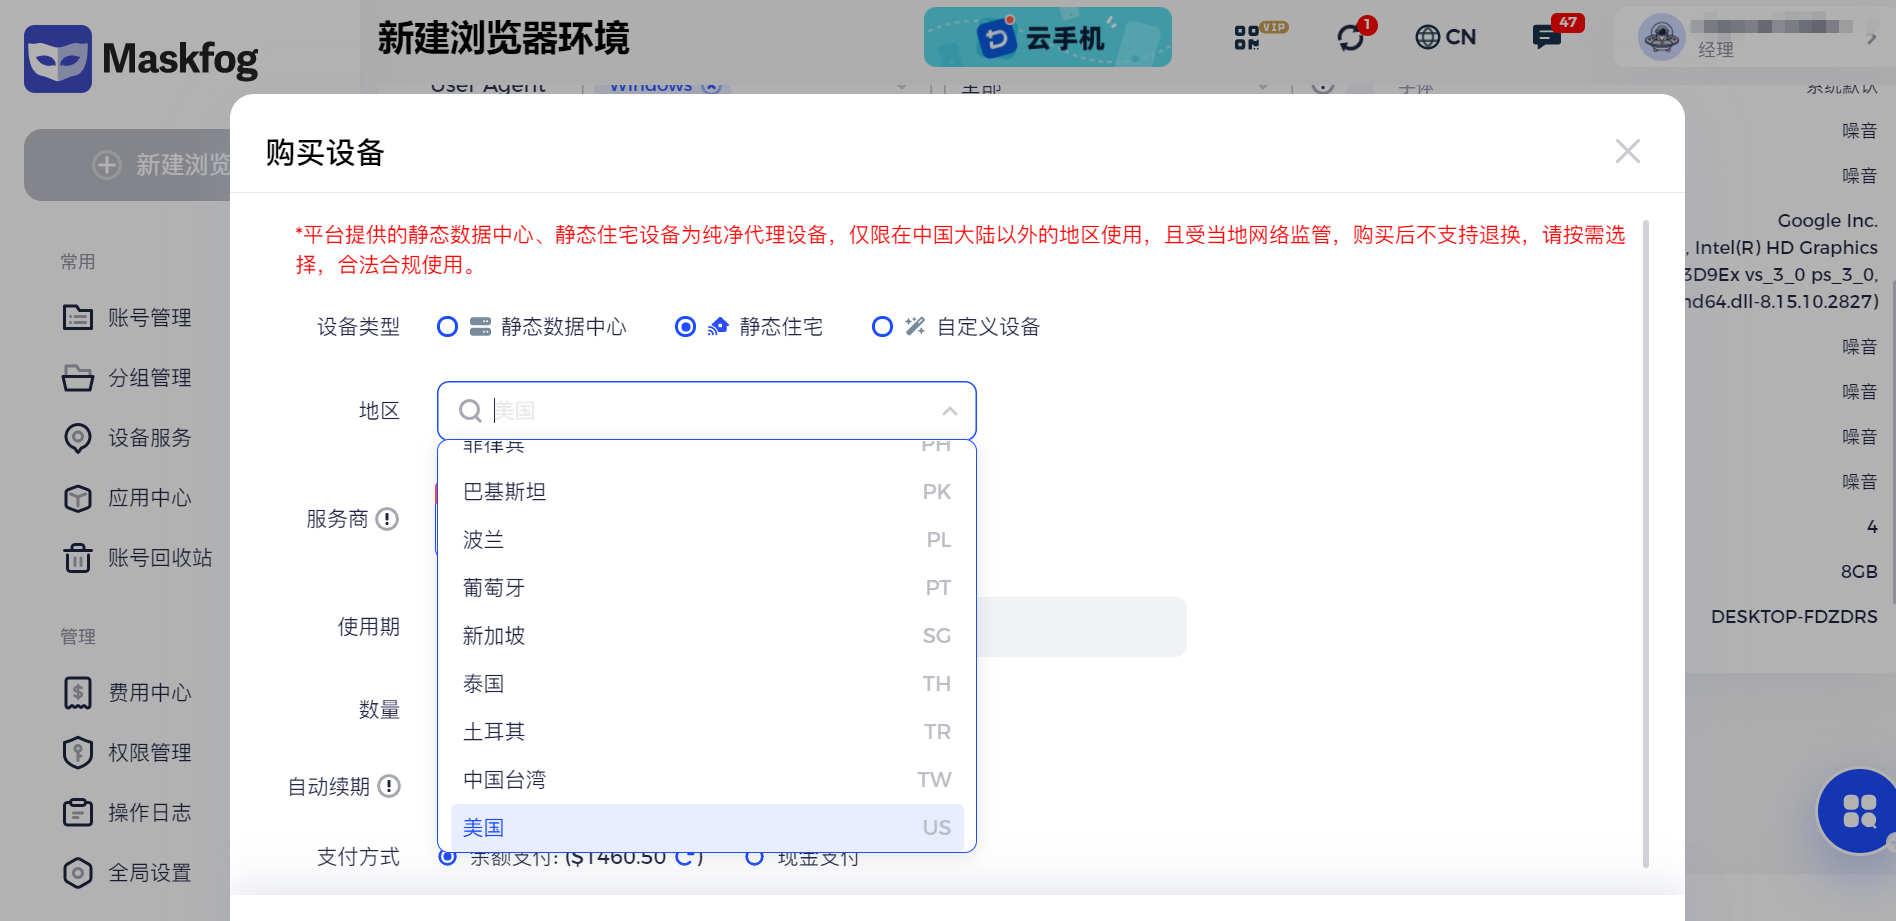
Task: Click the 自动续期 info icon
Action: coord(389,786)
